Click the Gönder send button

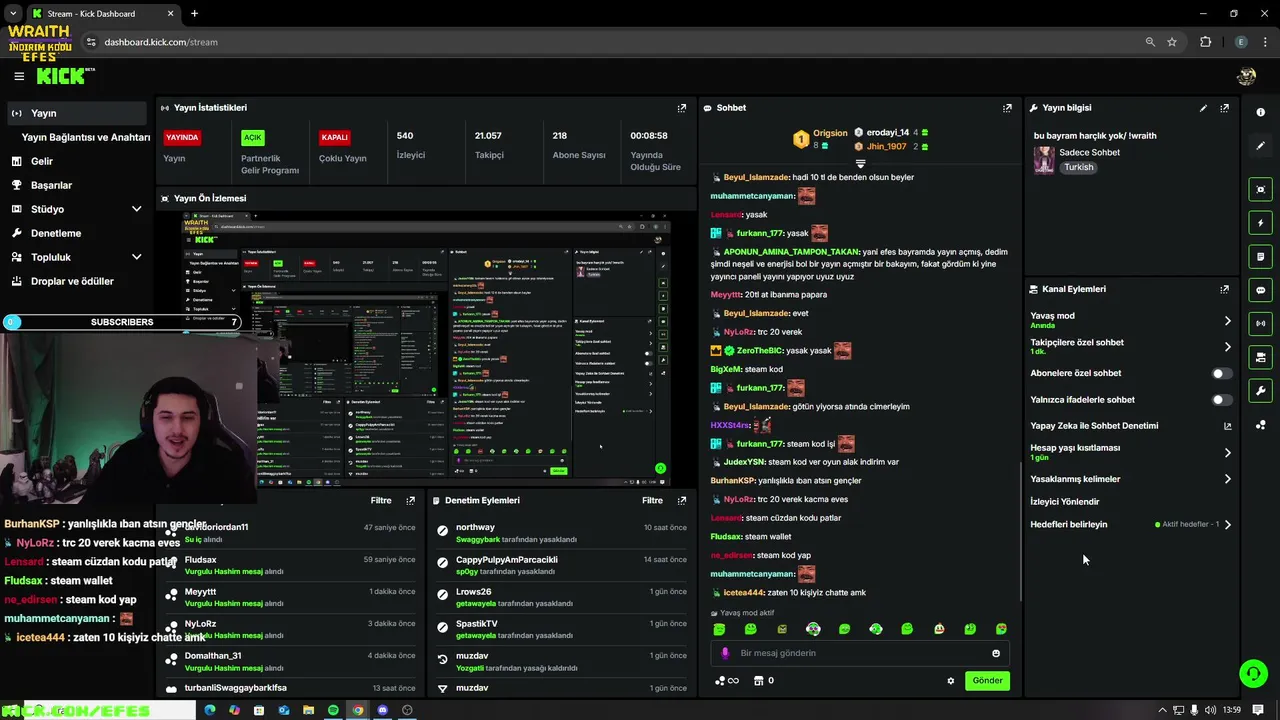987,681
